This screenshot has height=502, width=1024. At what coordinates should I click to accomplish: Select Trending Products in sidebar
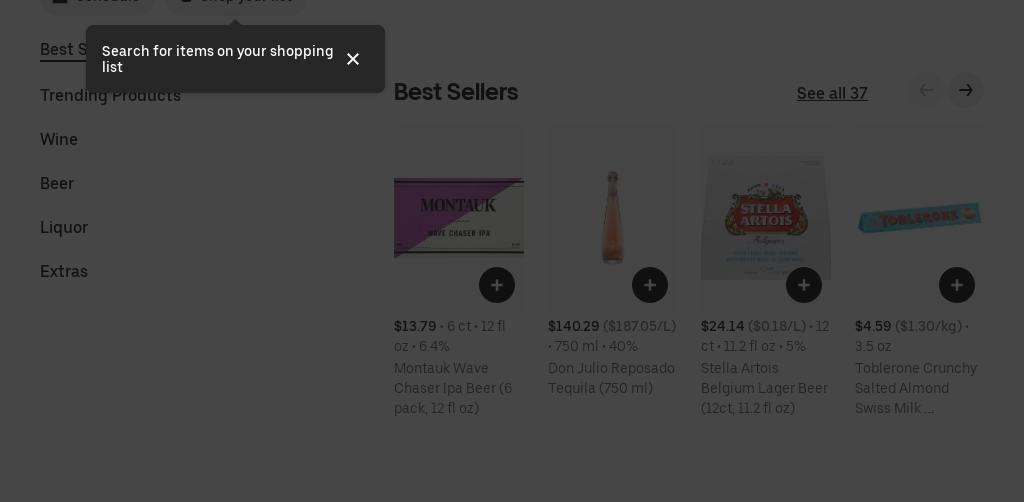tap(110, 96)
